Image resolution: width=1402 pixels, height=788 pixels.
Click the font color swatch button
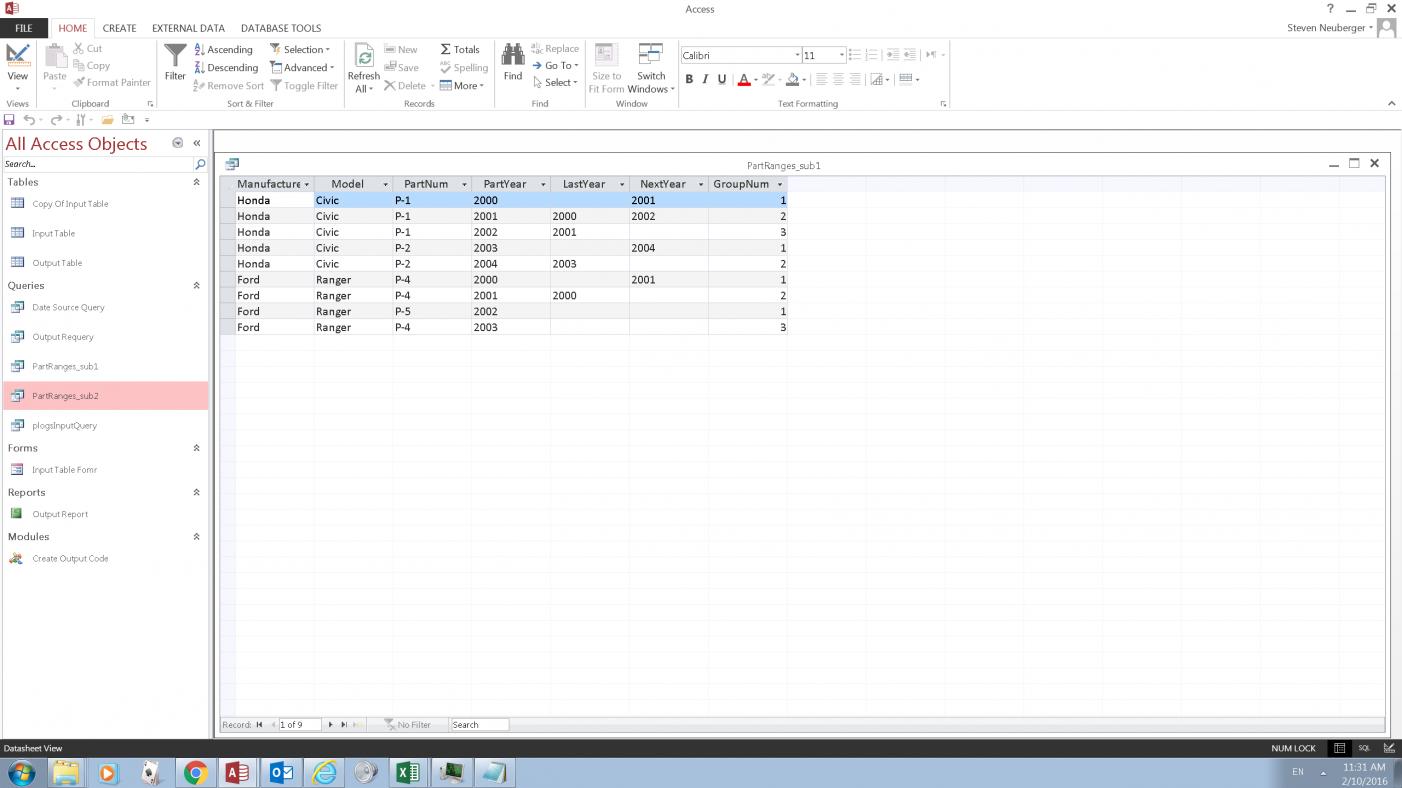pyautogui.click(x=743, y=79)
